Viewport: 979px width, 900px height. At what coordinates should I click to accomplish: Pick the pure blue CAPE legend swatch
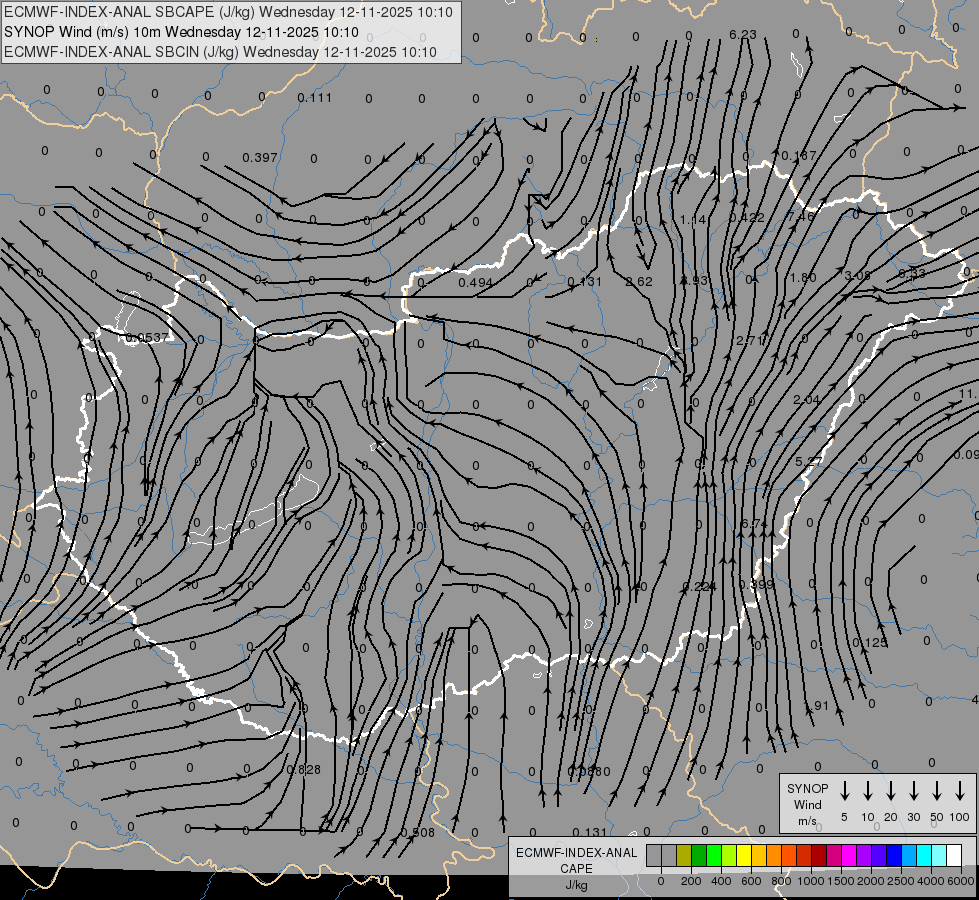pyautogui.click(x=894, y=855)
